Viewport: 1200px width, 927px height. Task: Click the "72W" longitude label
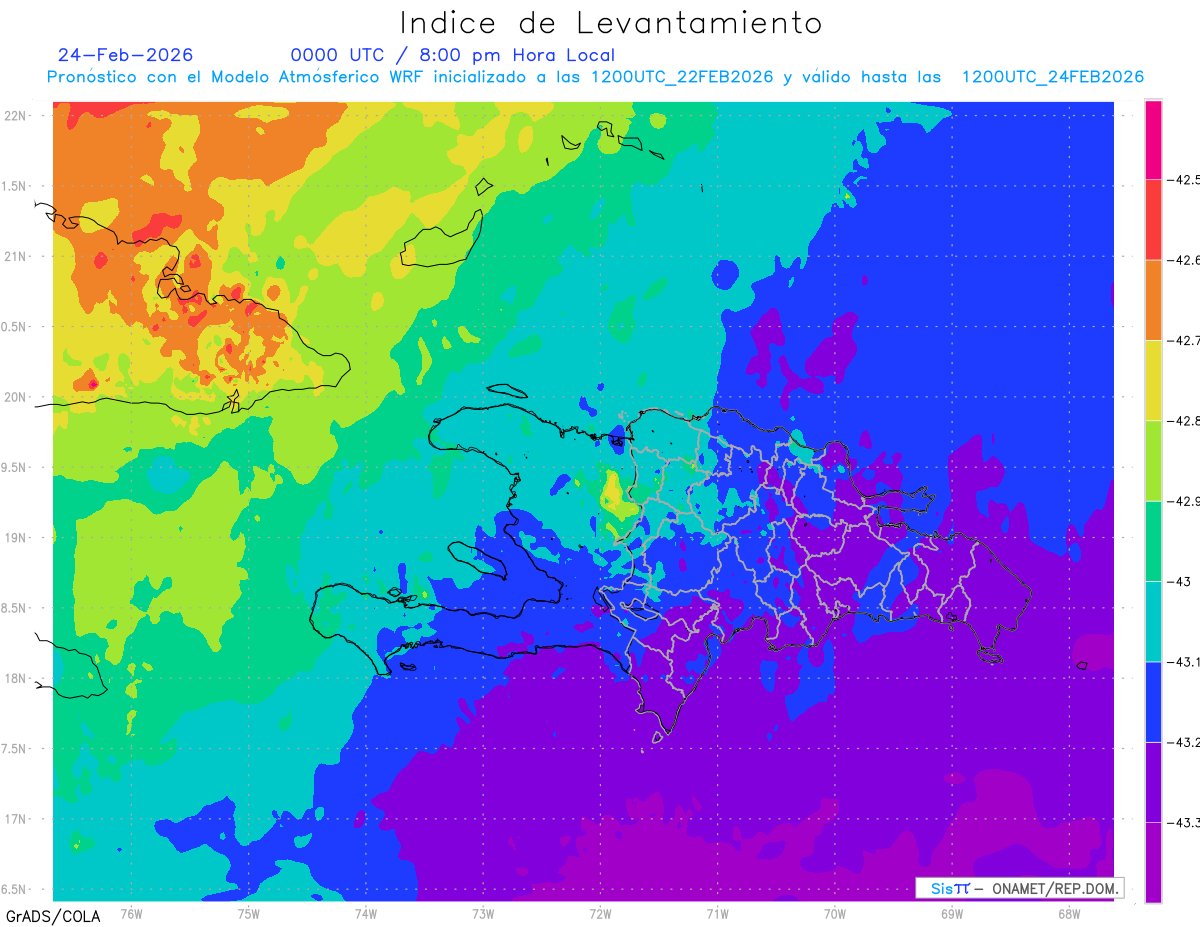pyautogui.click(x=600, y=914)
